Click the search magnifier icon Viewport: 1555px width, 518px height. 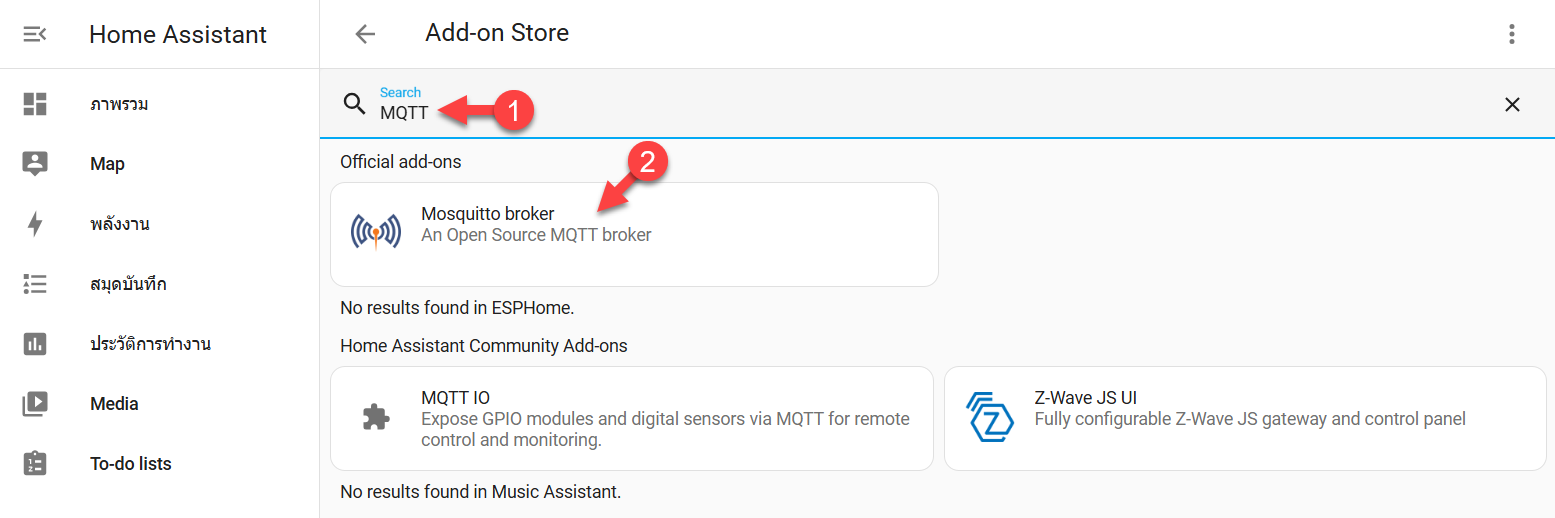tap(354, 104)
